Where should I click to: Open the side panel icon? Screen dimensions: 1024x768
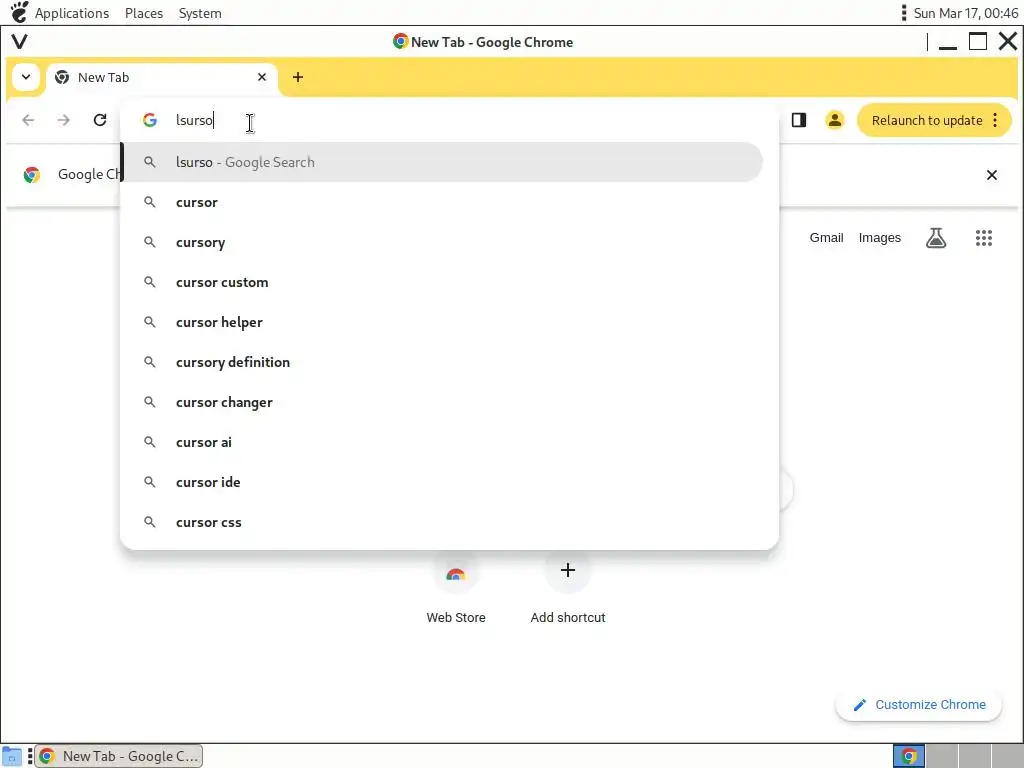pos(799,120)
